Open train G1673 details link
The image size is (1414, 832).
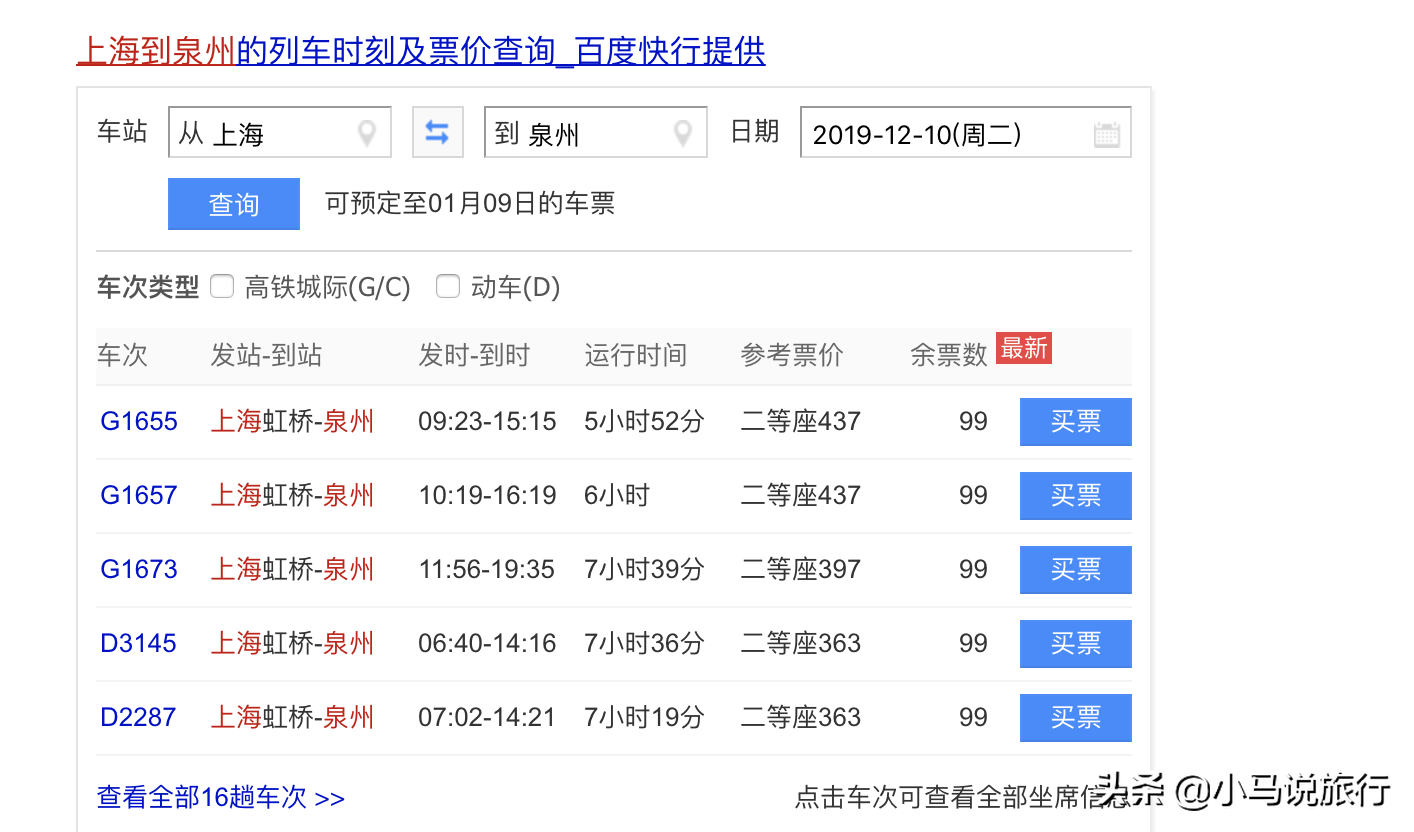(139, 569)
